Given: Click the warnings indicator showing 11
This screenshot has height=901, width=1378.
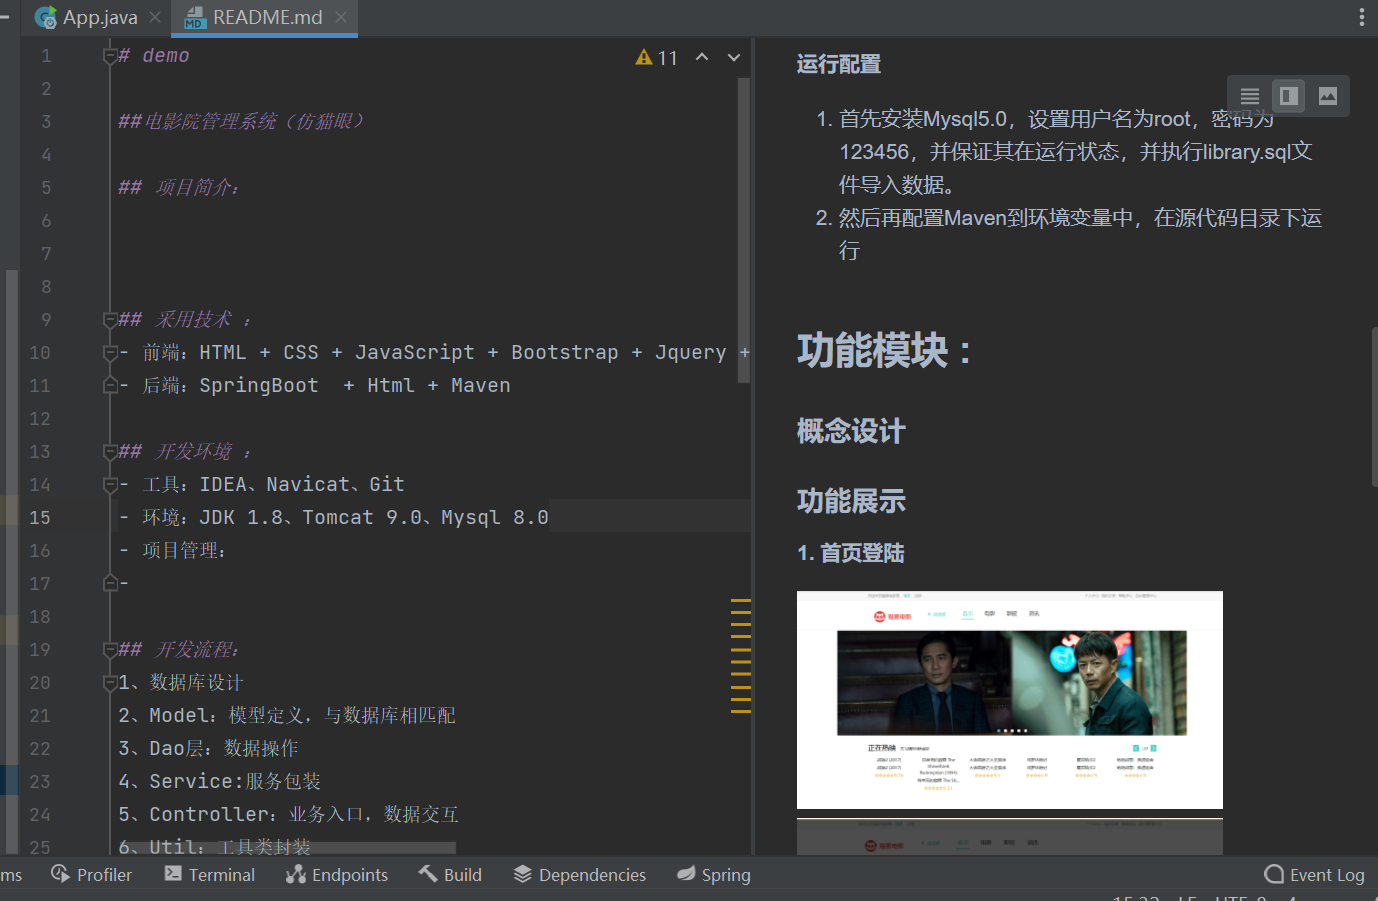Looking at the screenshot, I should (x=657, y=58).
